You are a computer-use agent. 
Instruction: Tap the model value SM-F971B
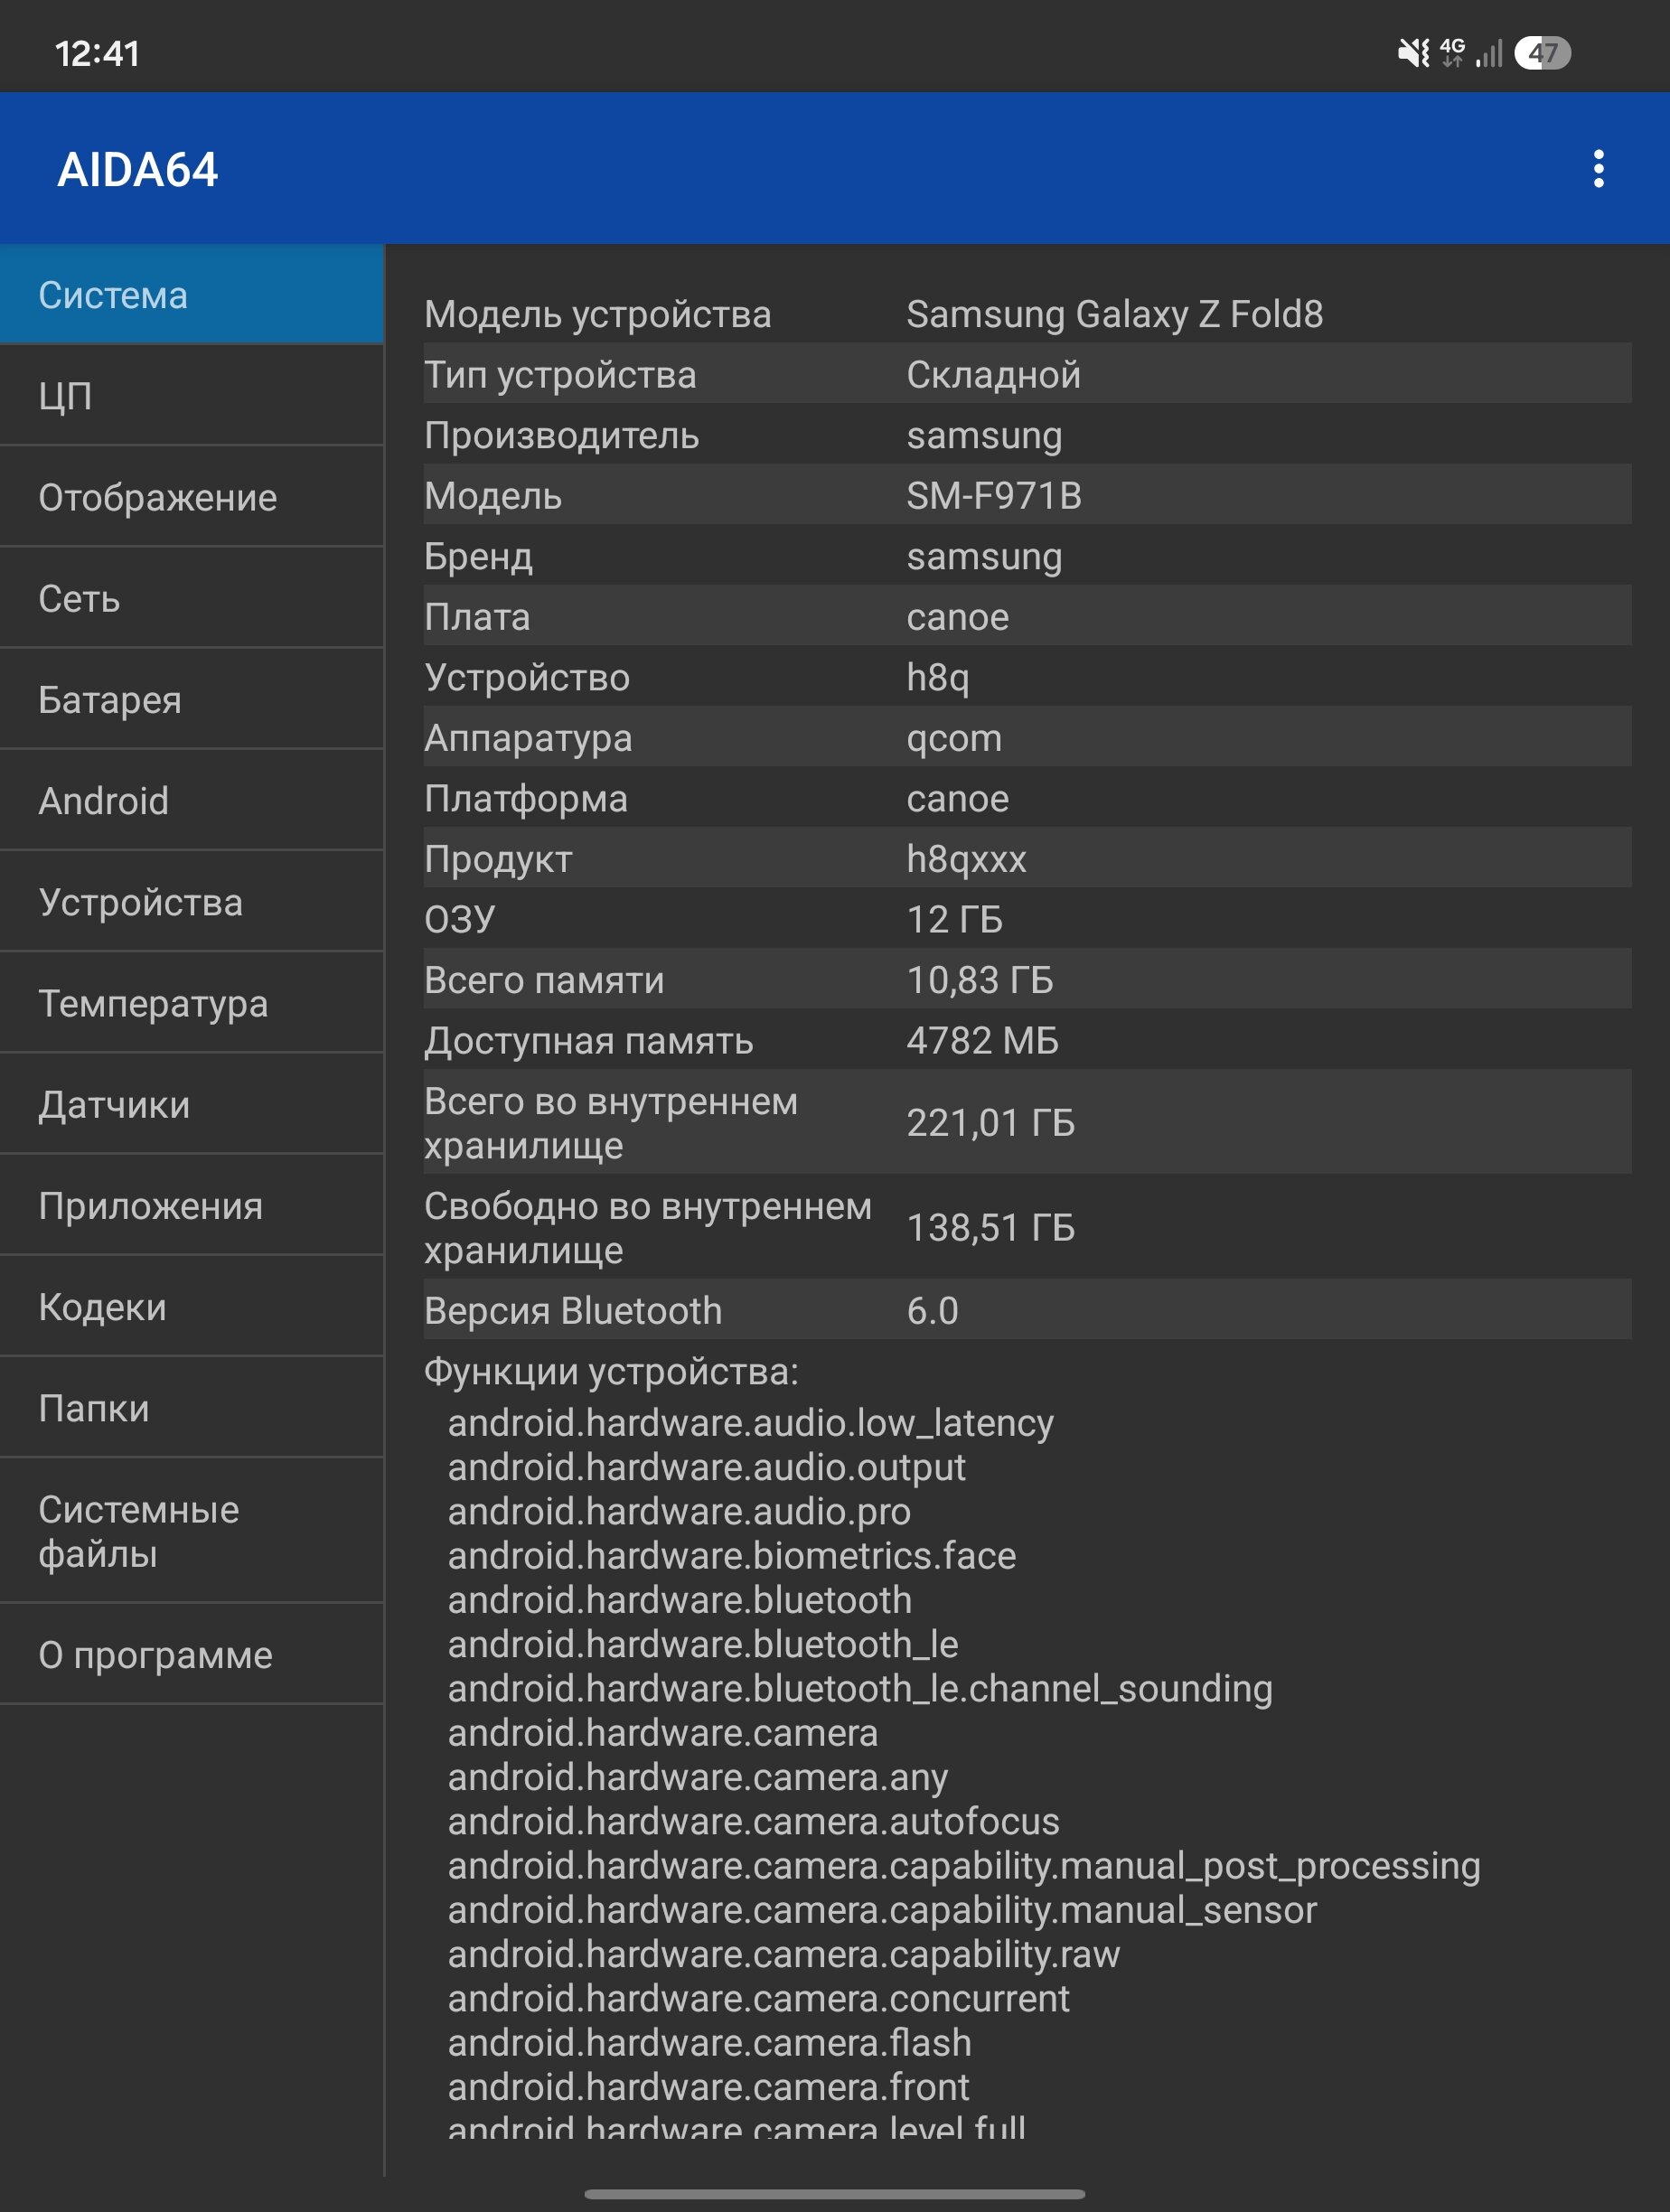coord(994,496)
